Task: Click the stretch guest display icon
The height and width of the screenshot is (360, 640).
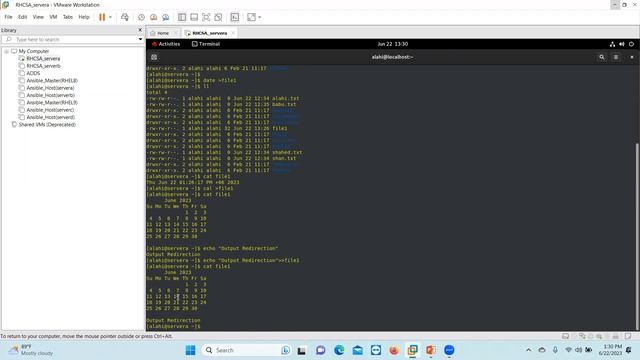Action: point(251,17)
